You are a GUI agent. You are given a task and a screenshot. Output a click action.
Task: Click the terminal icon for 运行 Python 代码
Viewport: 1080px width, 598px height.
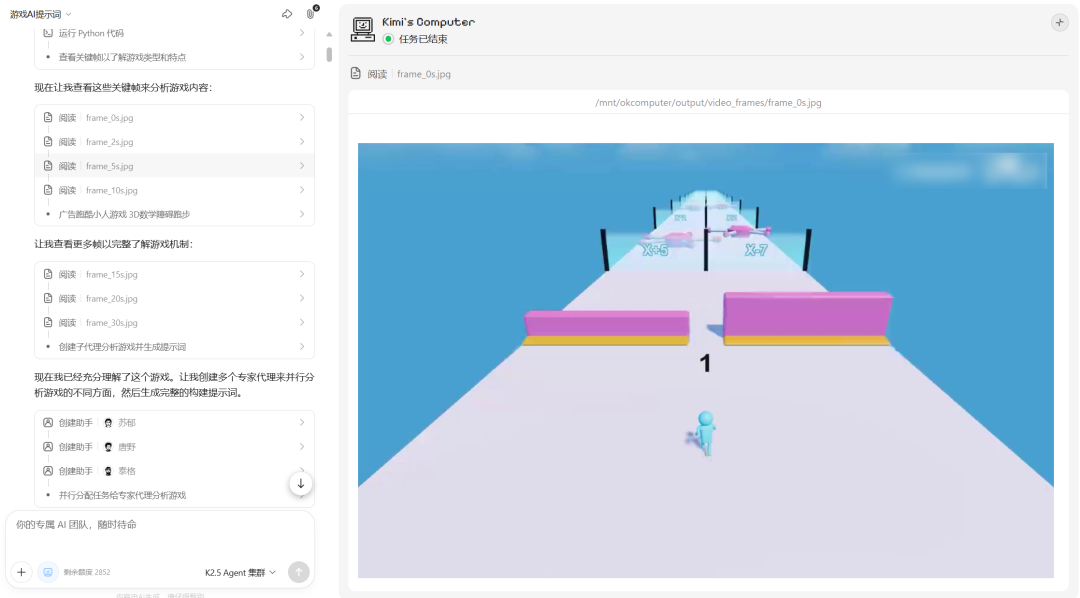48,33
